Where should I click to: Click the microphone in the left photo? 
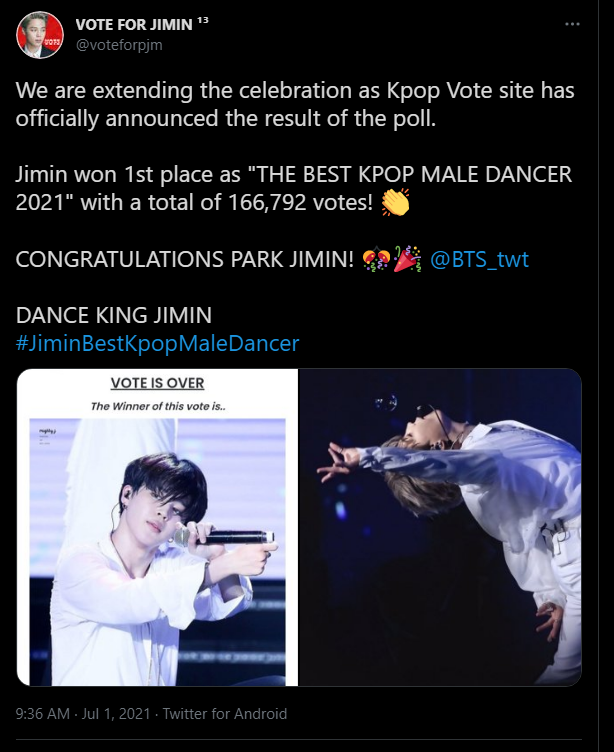223,537
